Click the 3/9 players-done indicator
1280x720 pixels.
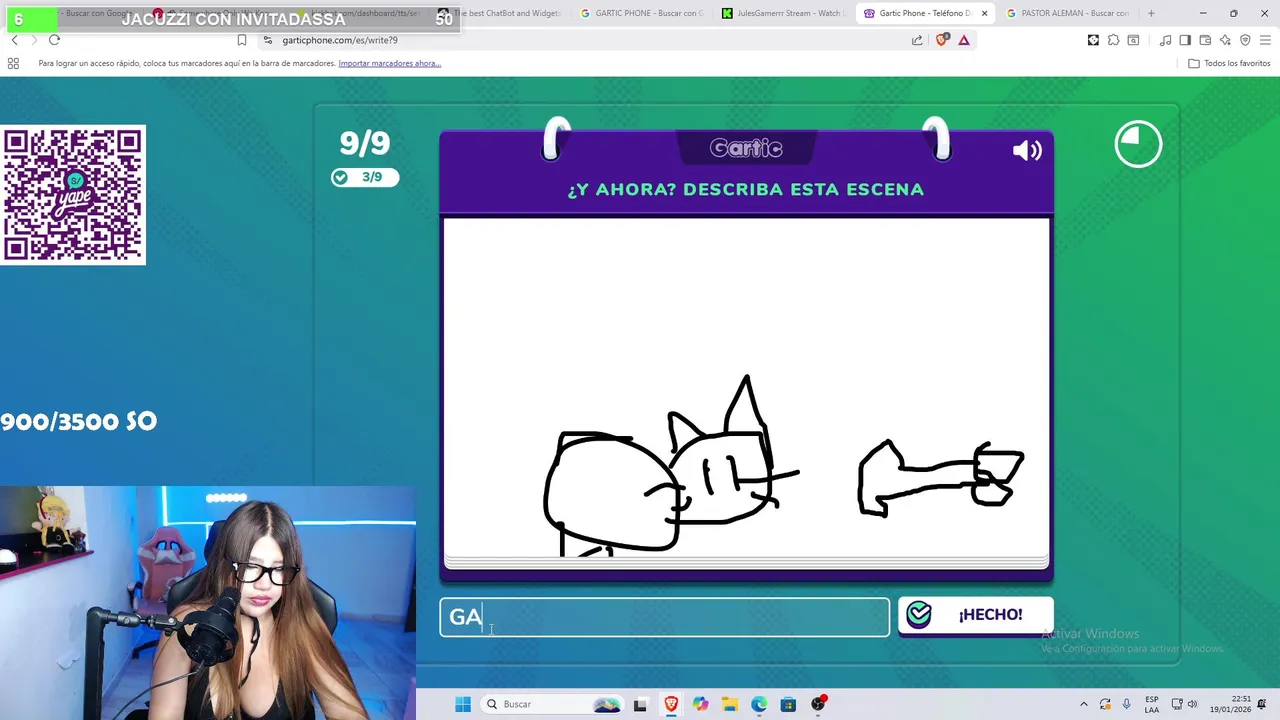365,177
